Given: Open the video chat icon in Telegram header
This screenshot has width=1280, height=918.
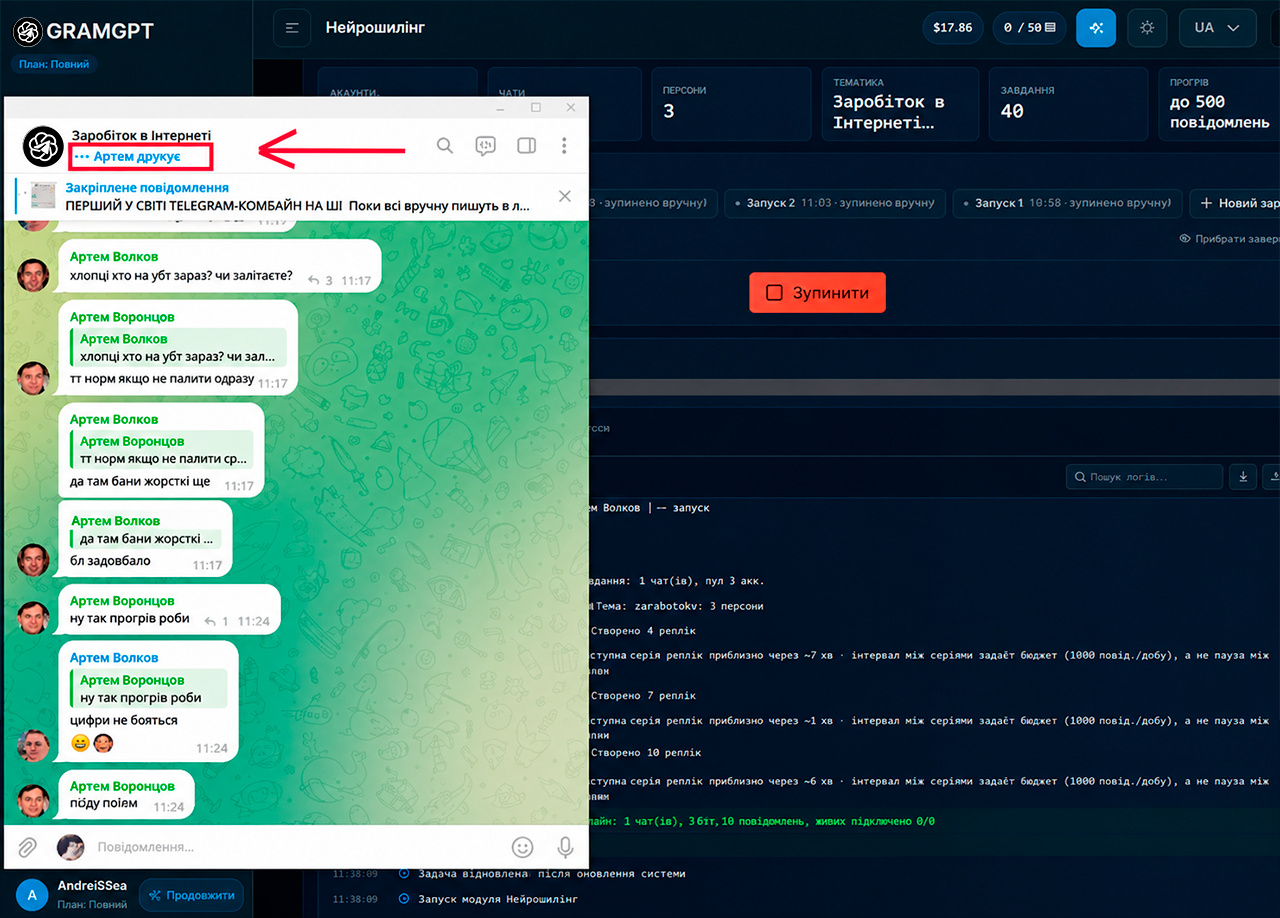Looking at the screenshot, I should [486, 146].
